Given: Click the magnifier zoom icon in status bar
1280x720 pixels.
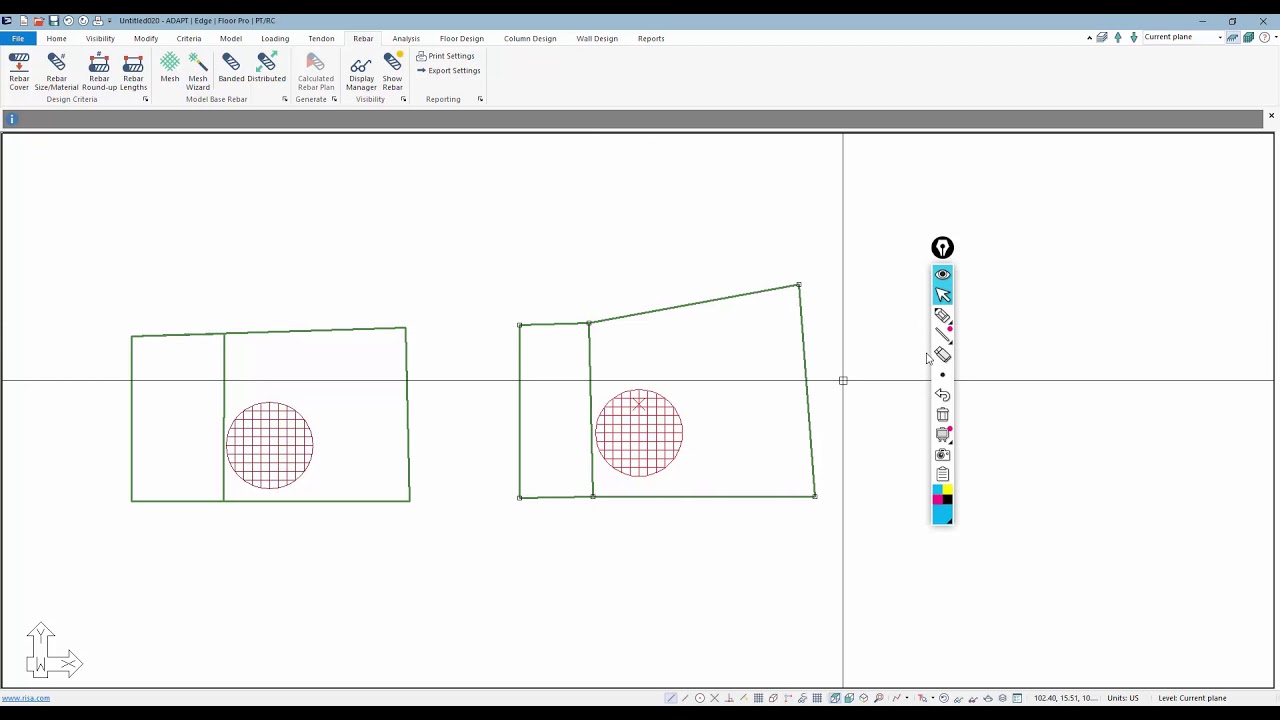Looking at the screenshot, I should coord(879,698).
